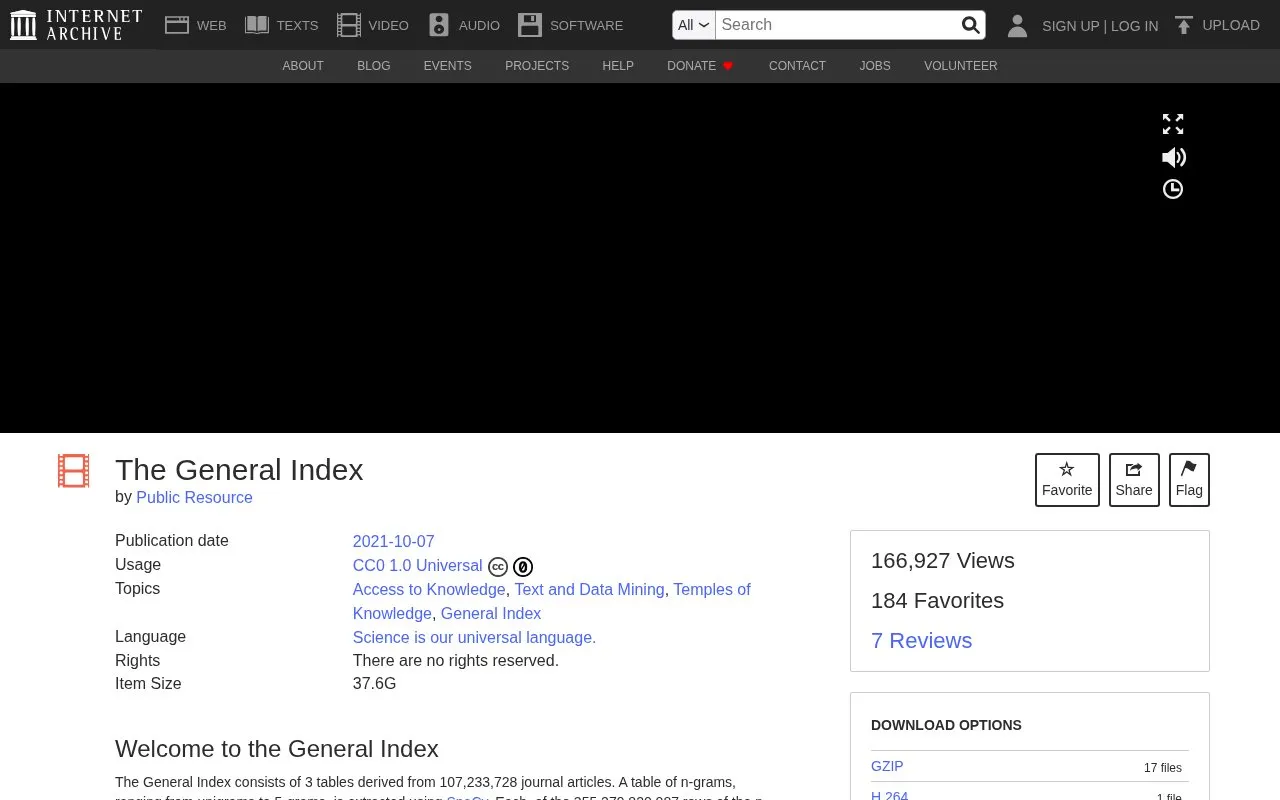
Task: Click the 2021-10-07 publication date link
Action: 393,541
